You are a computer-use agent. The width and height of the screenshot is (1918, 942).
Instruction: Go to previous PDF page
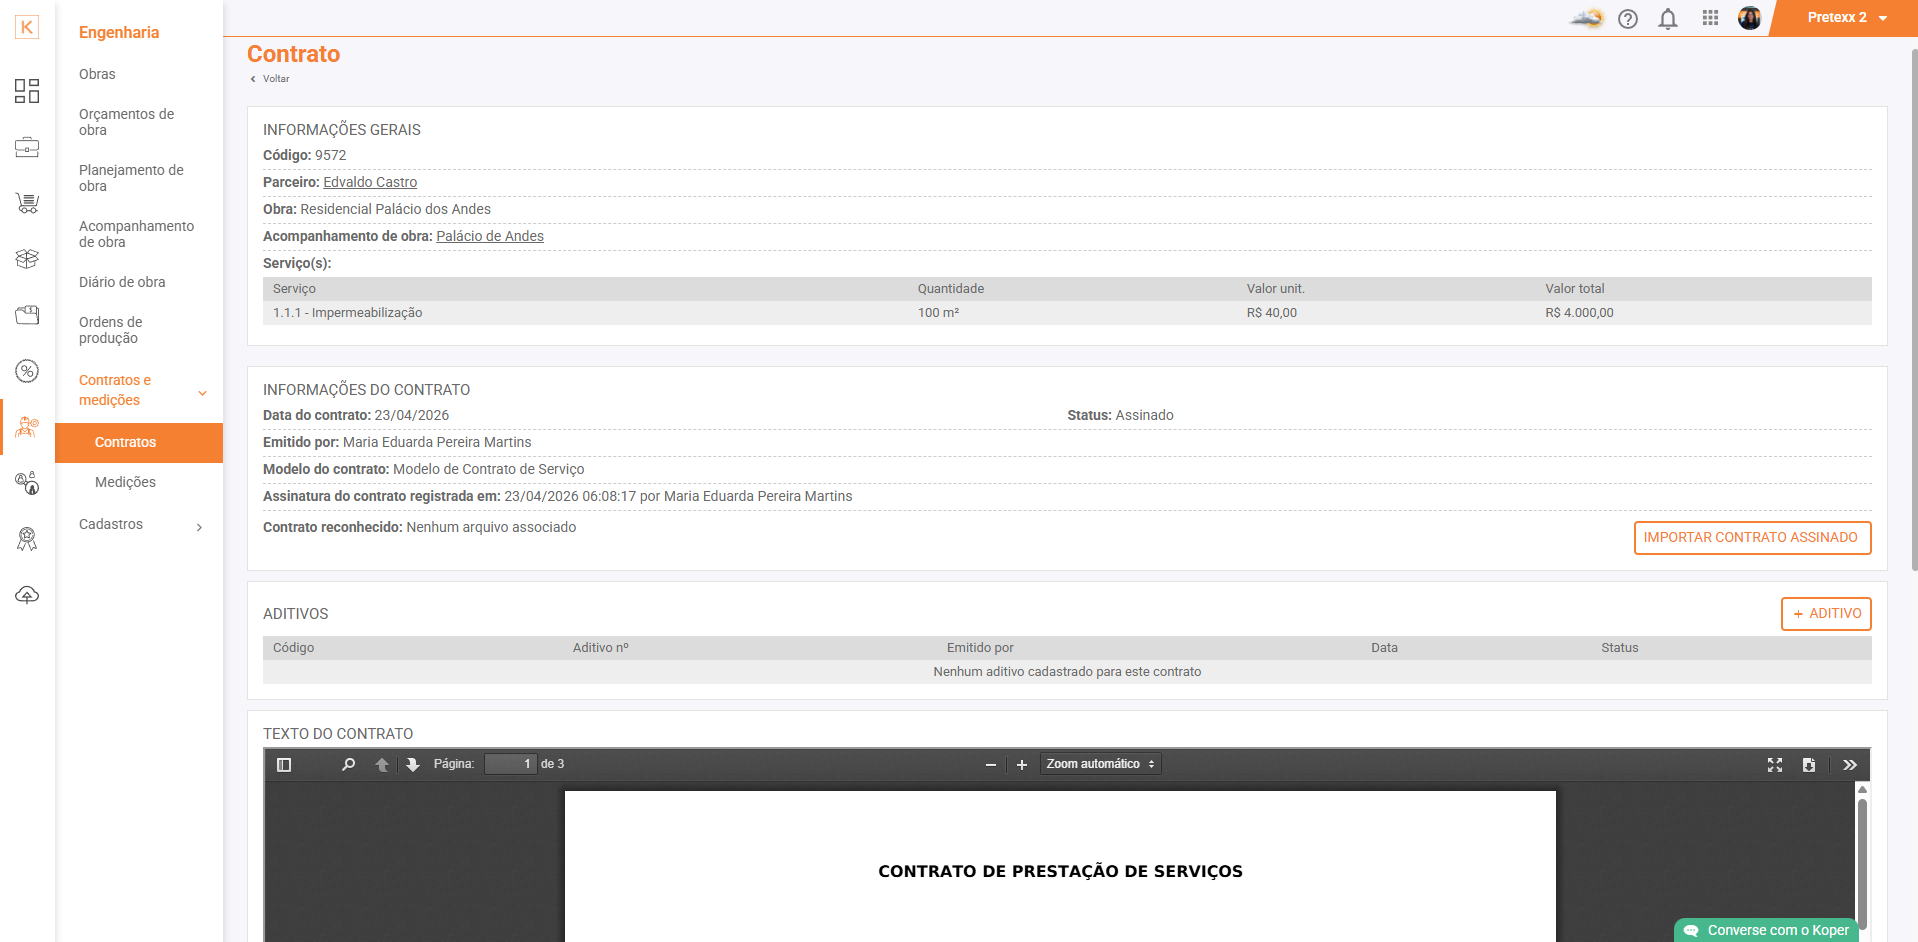click(381, 764)
